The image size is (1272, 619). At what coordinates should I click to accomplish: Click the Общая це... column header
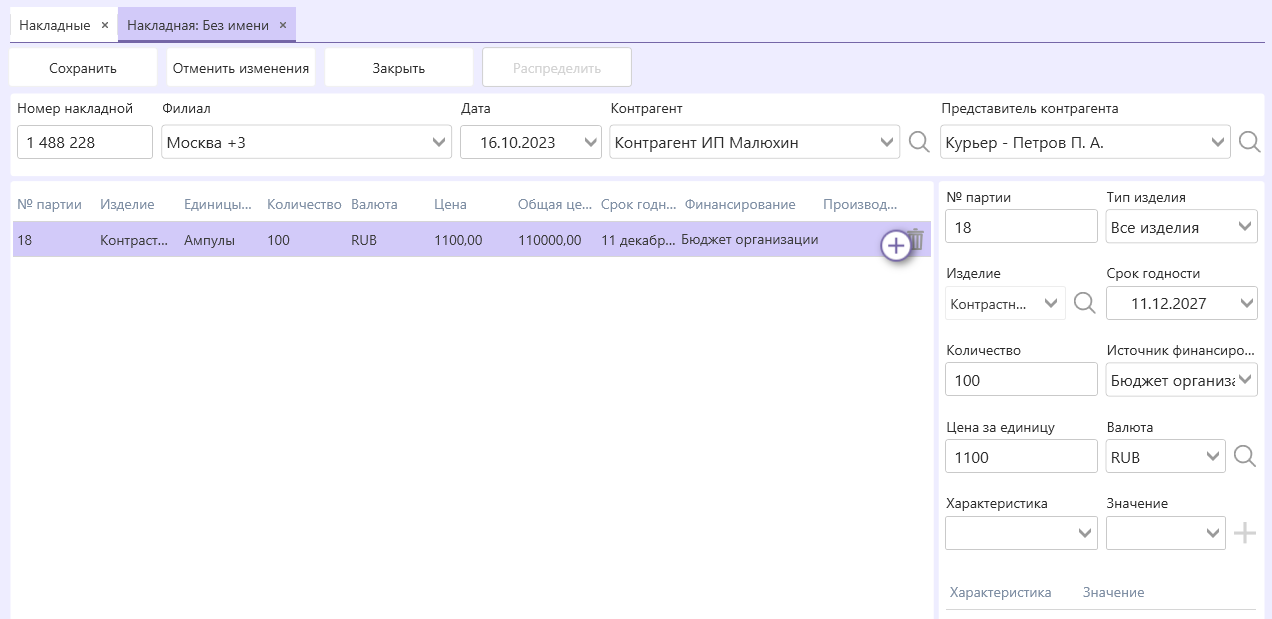pyautogui.click(x=556, y=204)
